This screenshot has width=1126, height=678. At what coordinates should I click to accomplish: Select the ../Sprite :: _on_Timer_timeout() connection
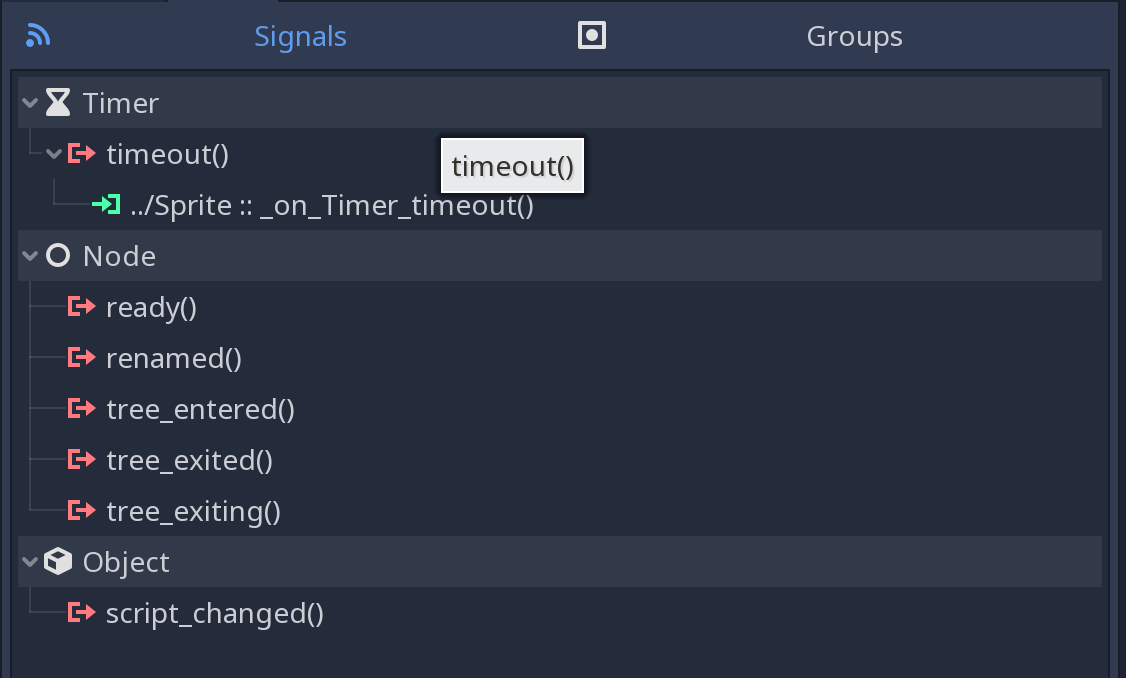330,204
